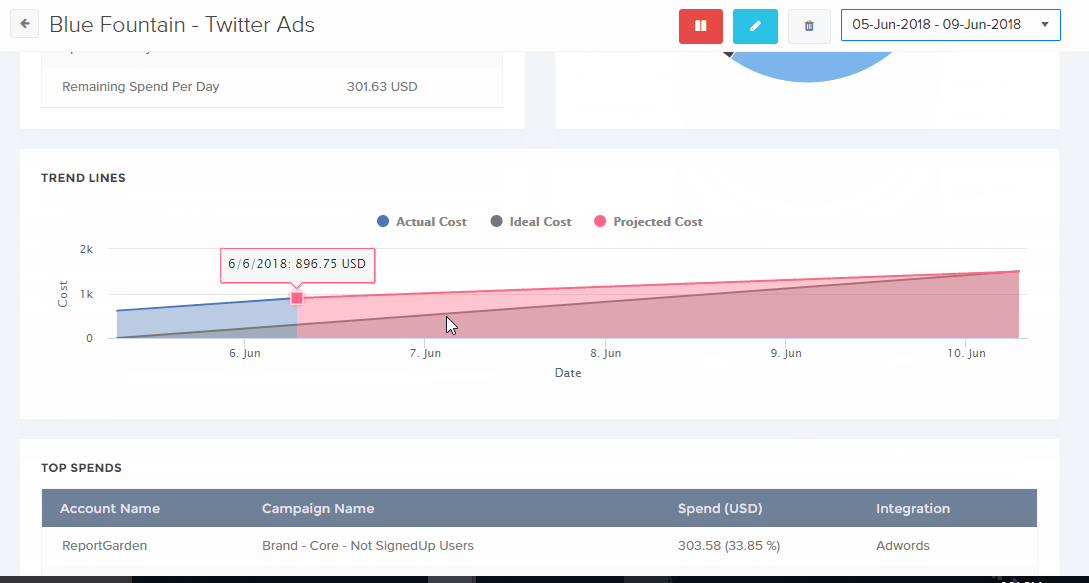Click the blue pie chart segment
Image resolution: width=1089 pixels, height=583 pixels.
(808, 67)
